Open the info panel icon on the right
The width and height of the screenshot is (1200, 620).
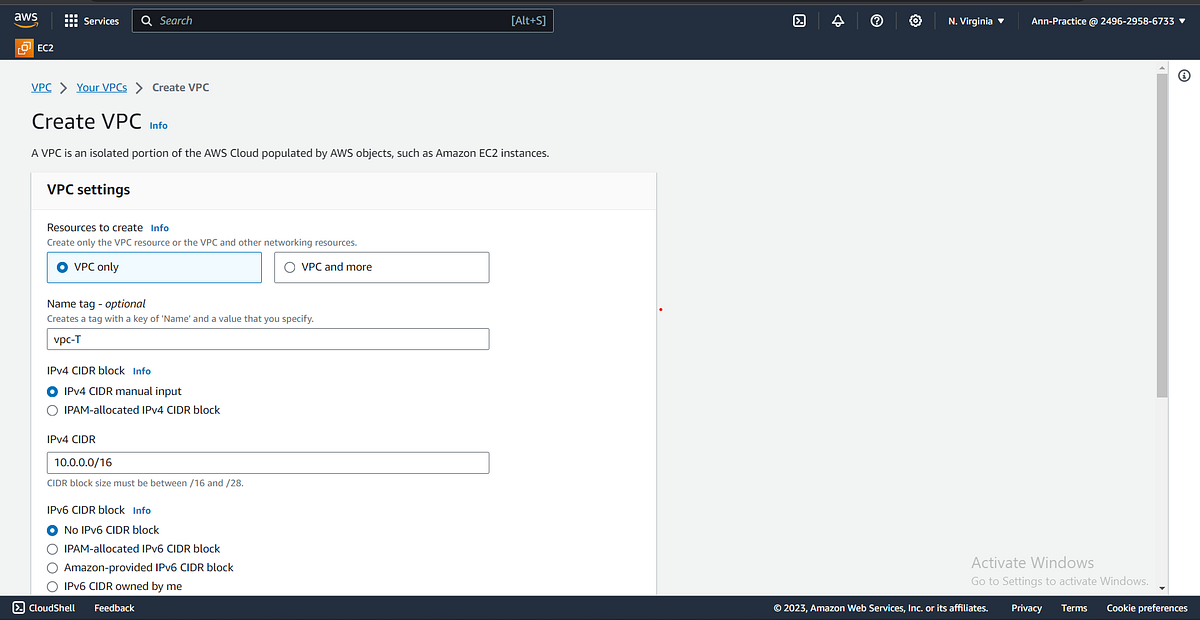pos(1184,75)
